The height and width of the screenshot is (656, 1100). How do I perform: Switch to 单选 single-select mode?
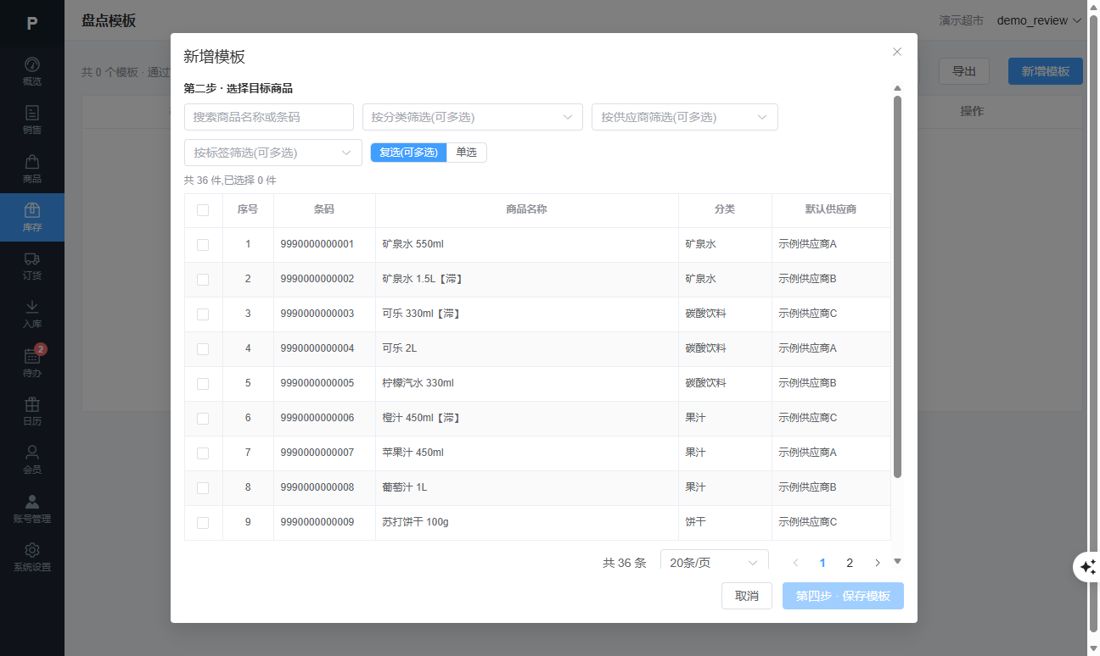click(466, 152)
